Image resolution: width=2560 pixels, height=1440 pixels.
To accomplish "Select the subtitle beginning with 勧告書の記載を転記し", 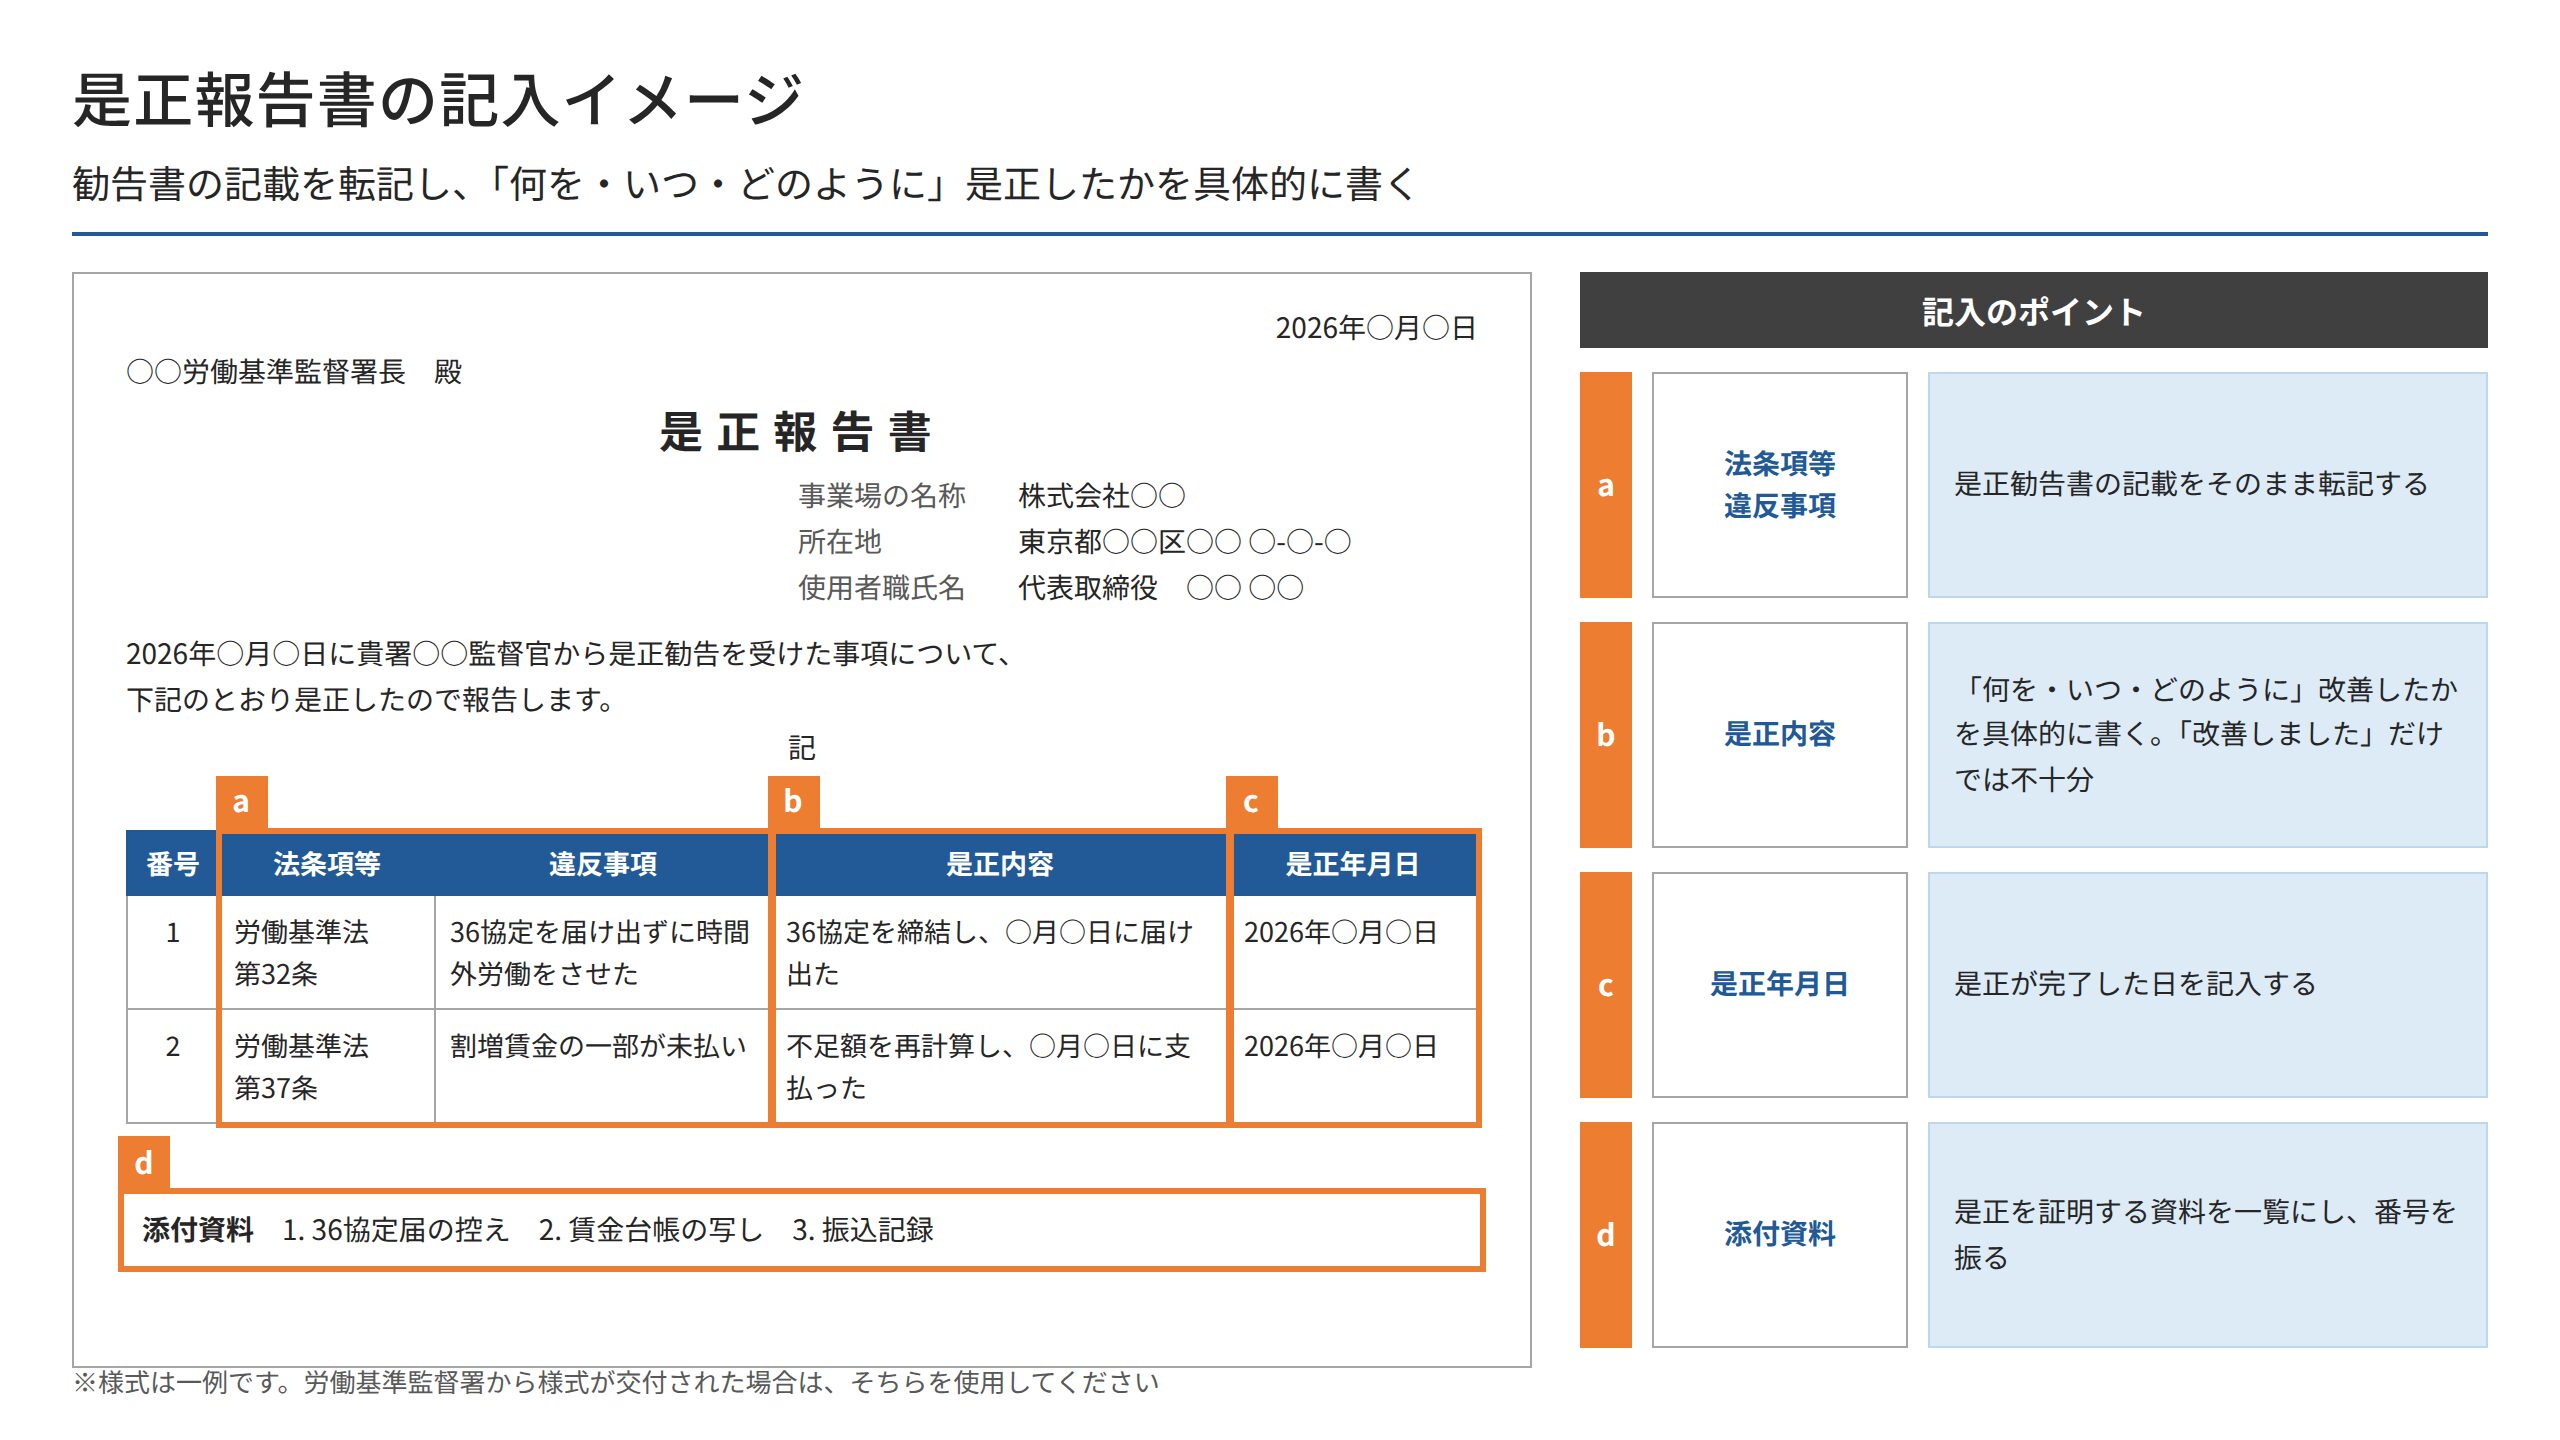I will coord(744,184).
